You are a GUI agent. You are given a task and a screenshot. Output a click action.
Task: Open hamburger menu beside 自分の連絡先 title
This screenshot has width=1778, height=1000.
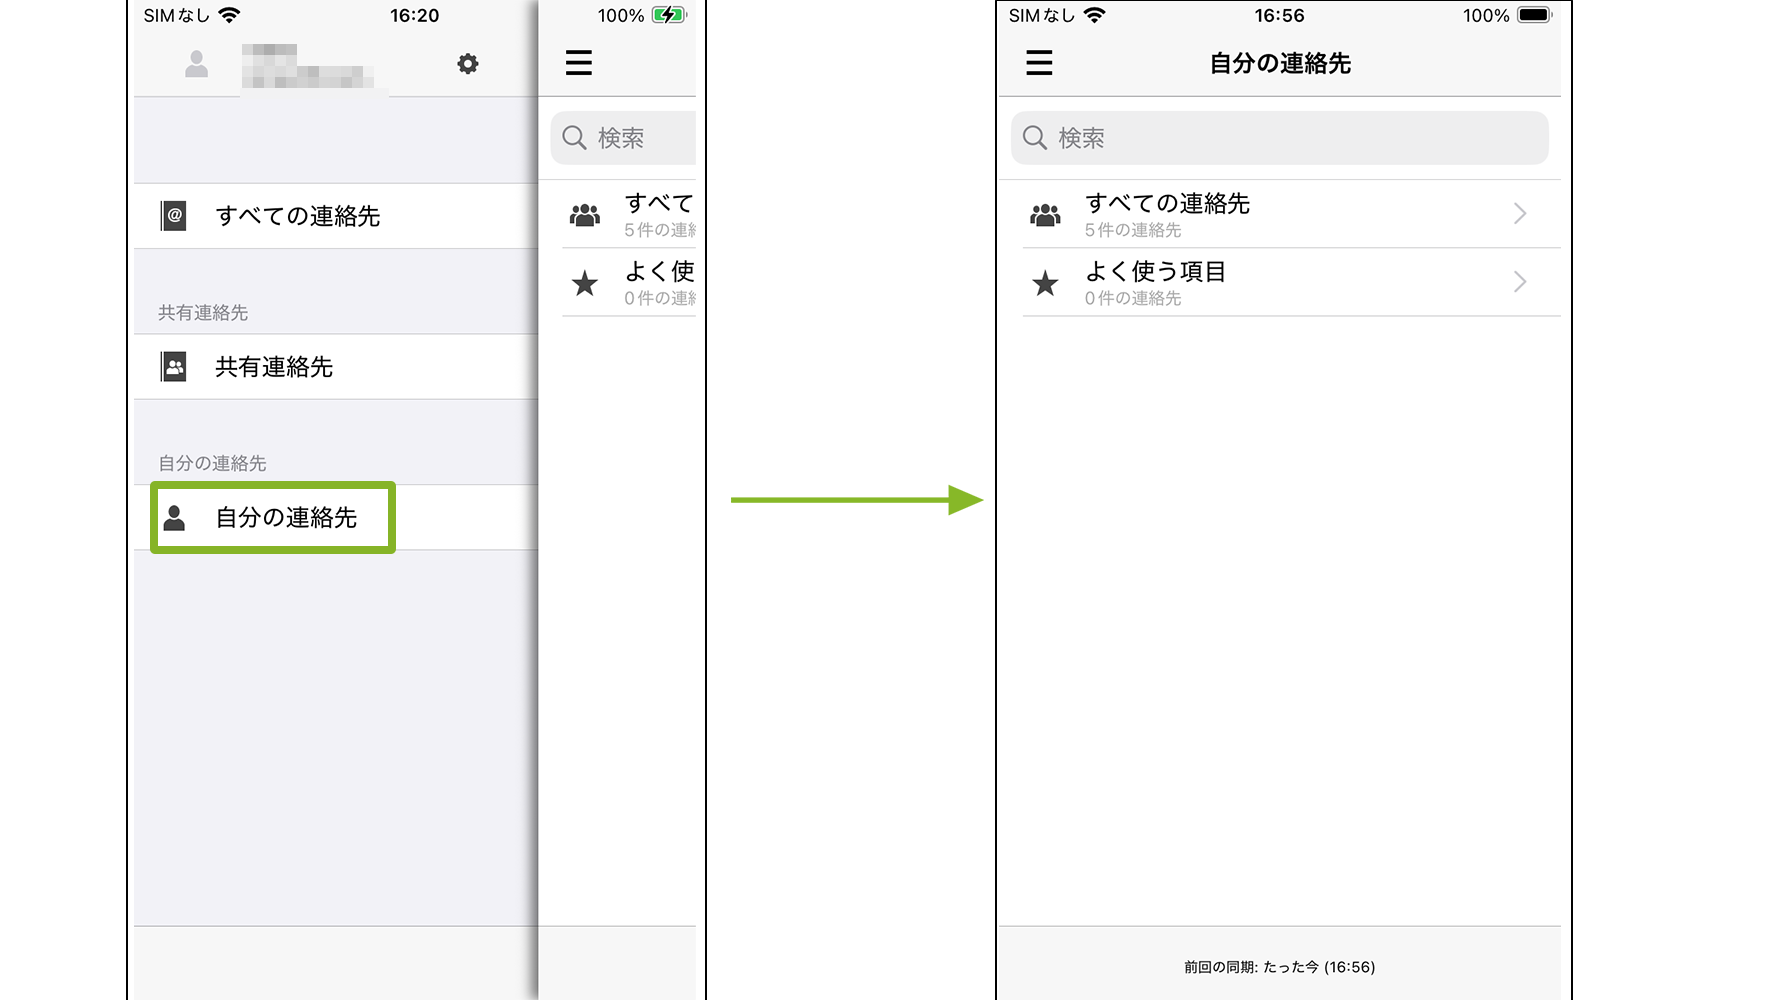point(1039,63)
